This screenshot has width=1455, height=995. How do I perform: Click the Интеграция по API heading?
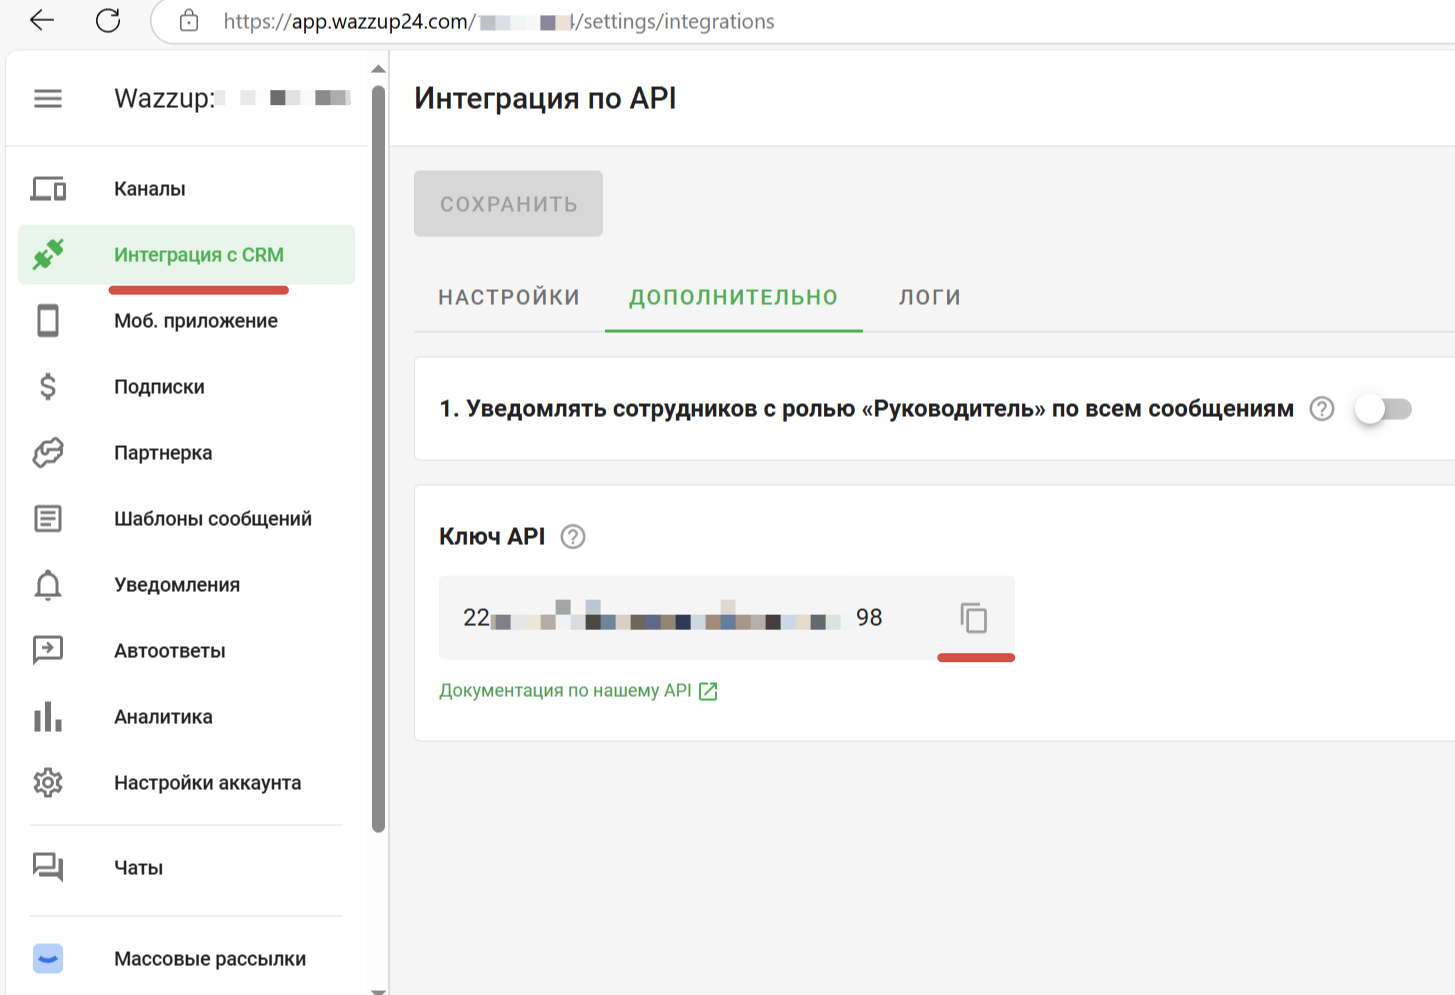click(545, 98)
